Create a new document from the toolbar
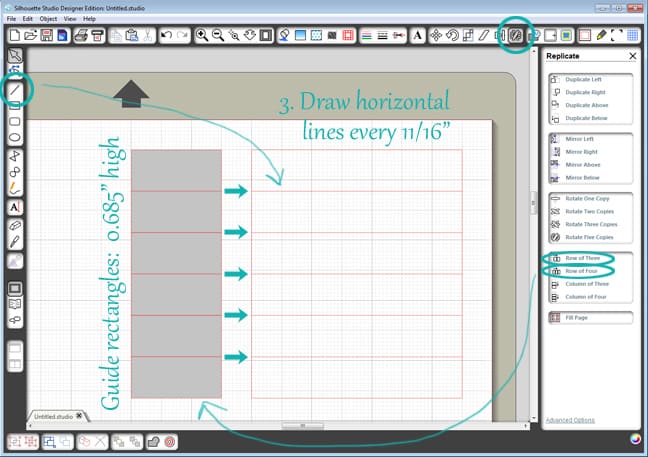 click(x=15, y=36)
